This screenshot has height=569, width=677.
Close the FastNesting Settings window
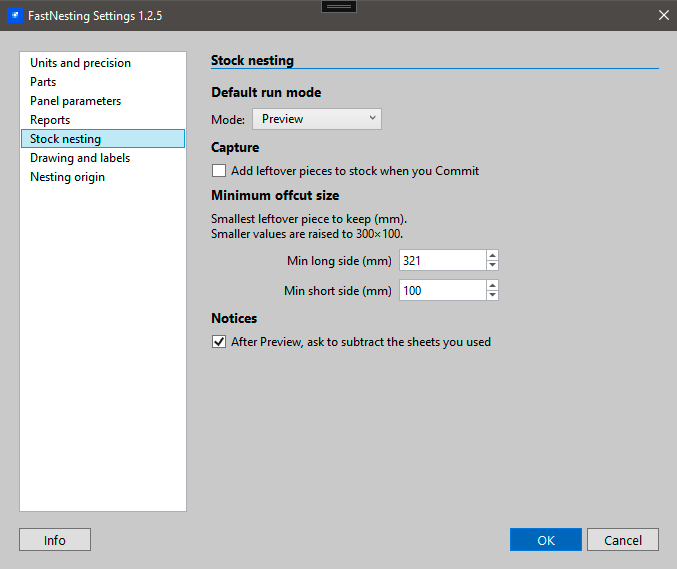coord(664,16)
